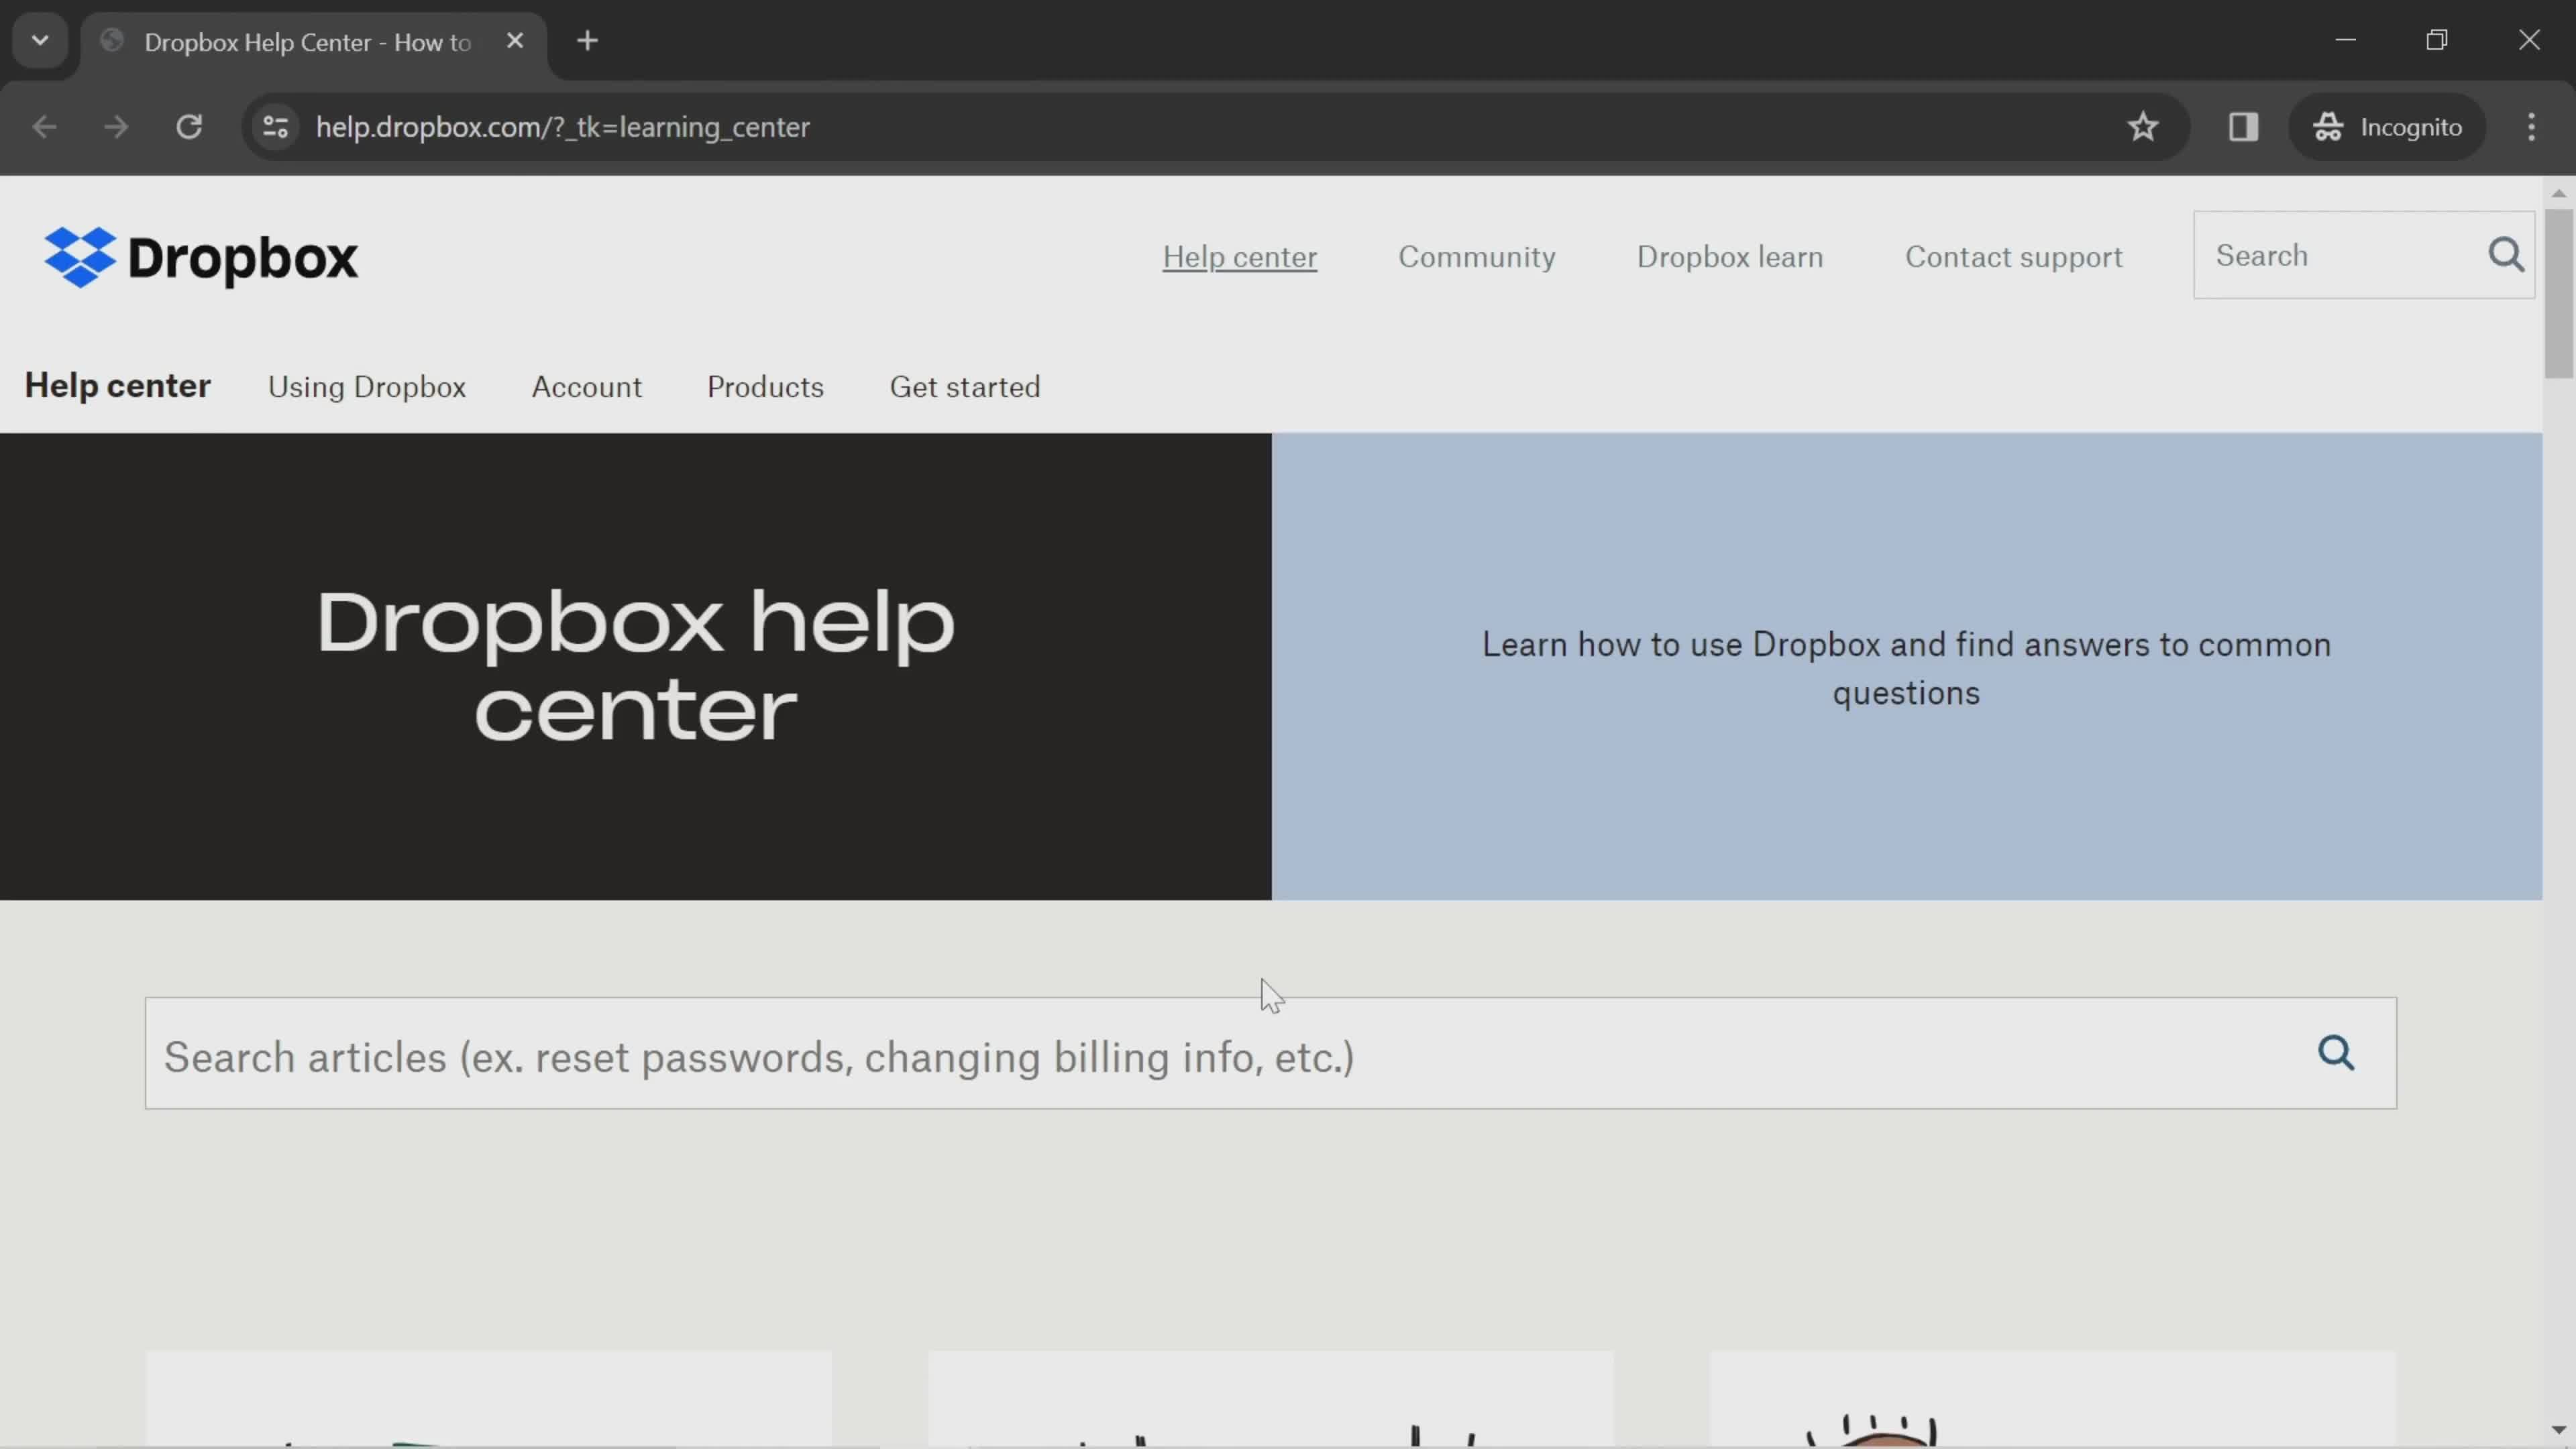Open the Dropbox learn link
The height and width of the screenshot is (1449, 2576).
pos(1729,257)
